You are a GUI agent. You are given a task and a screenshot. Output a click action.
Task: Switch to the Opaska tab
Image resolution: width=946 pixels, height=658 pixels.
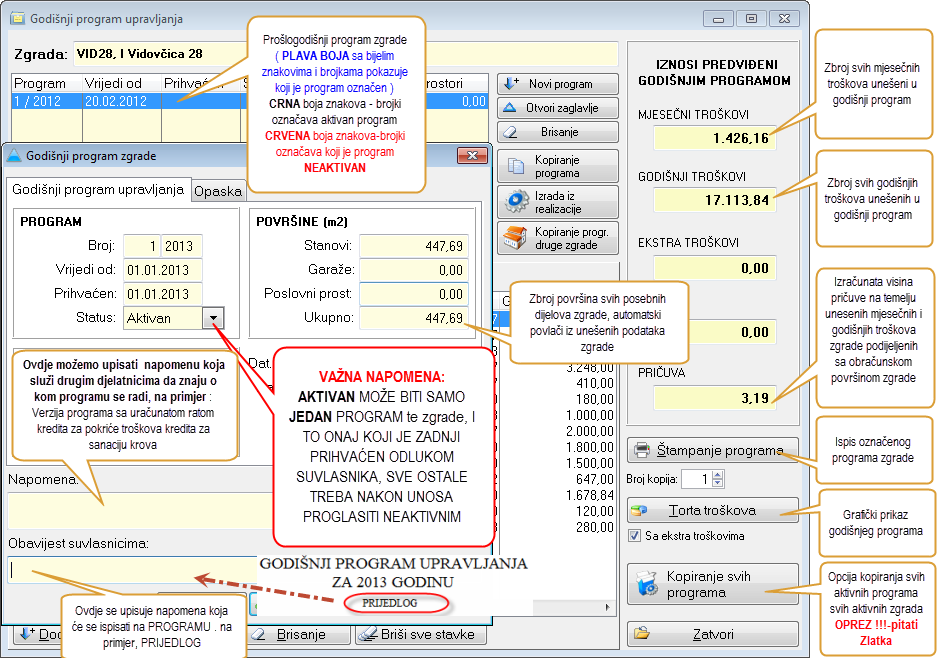[218, 191]
